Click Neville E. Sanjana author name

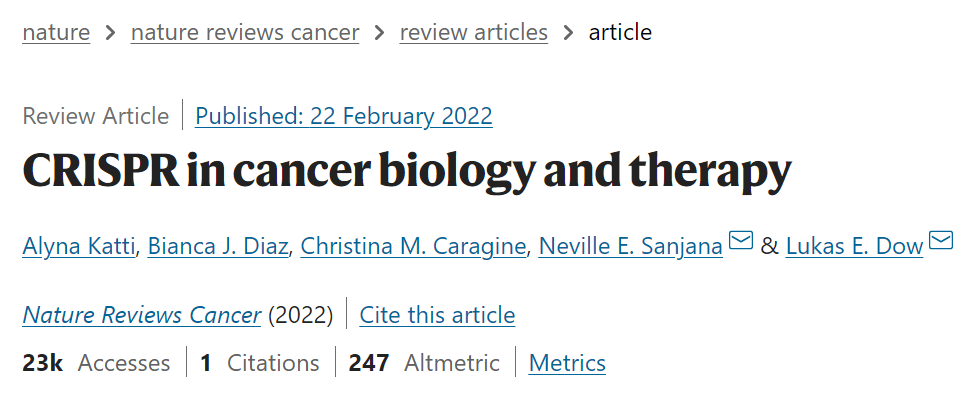[630, 245]
